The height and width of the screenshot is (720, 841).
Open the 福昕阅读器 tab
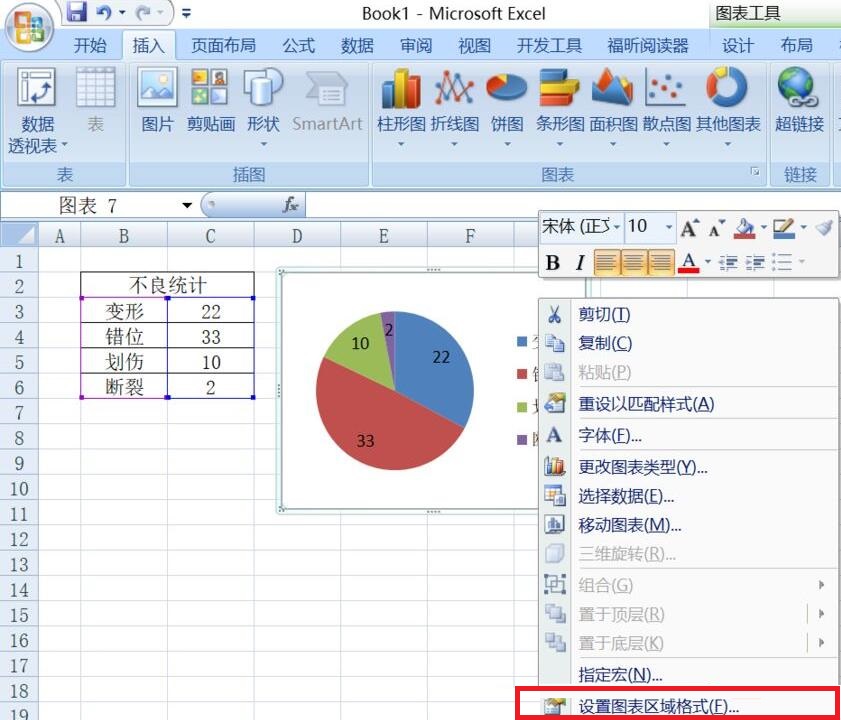pyautogui.click(x=648, y=46)
